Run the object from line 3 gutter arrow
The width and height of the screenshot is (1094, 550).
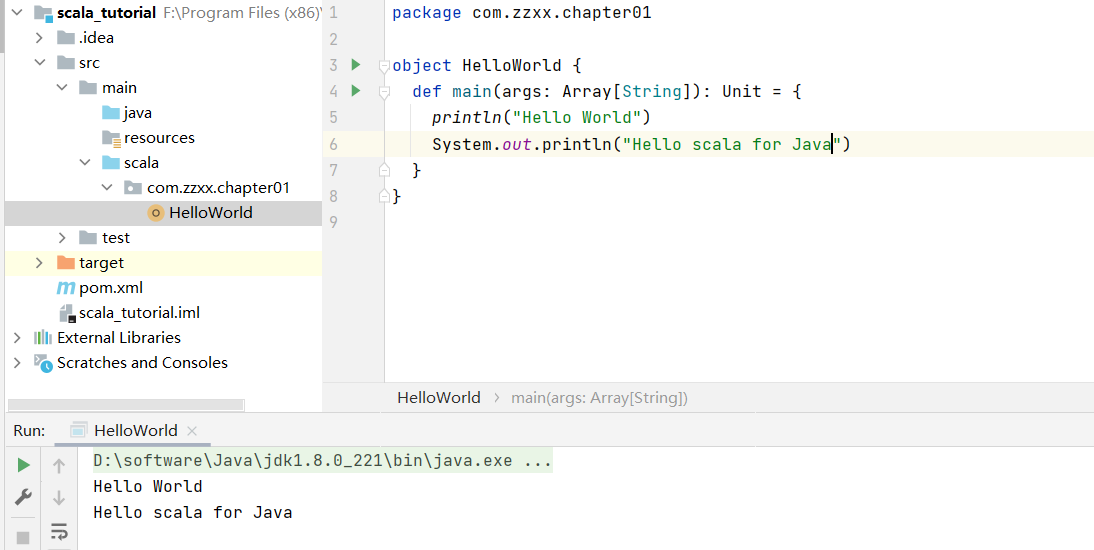[x=355, y=65]
